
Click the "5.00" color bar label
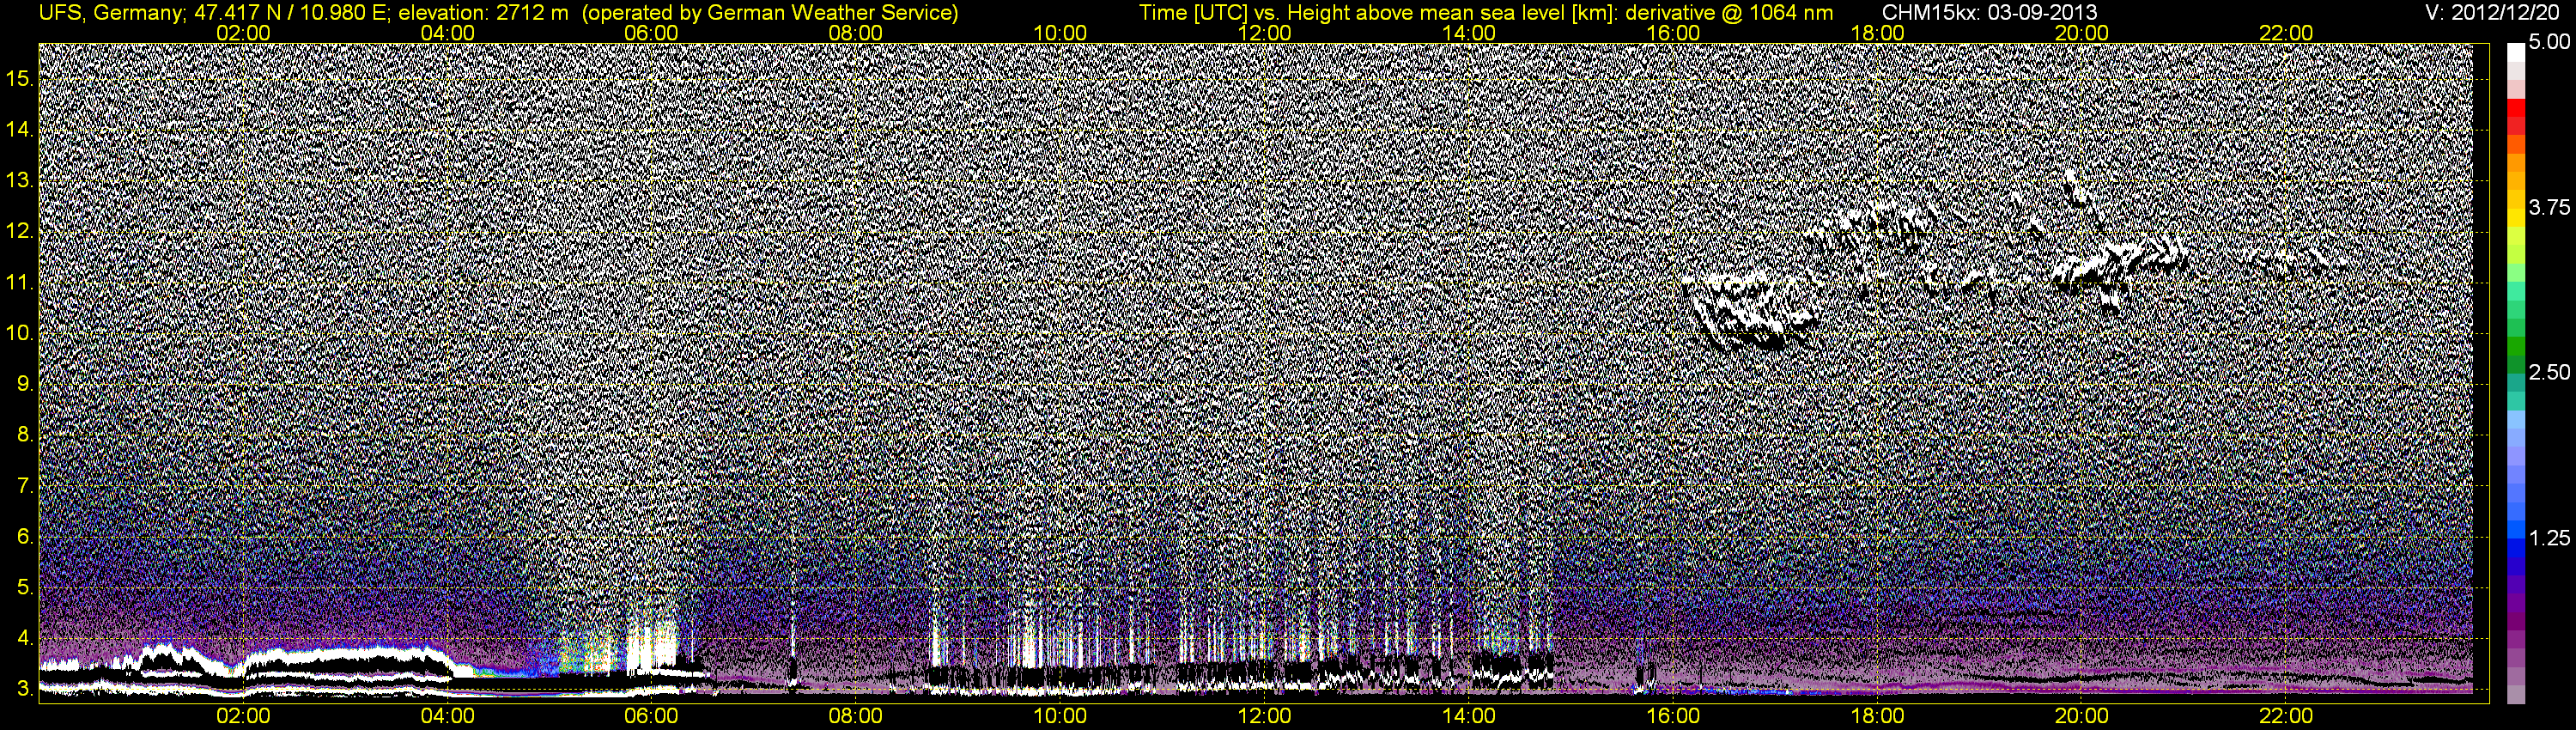[x=2549, y=42]
